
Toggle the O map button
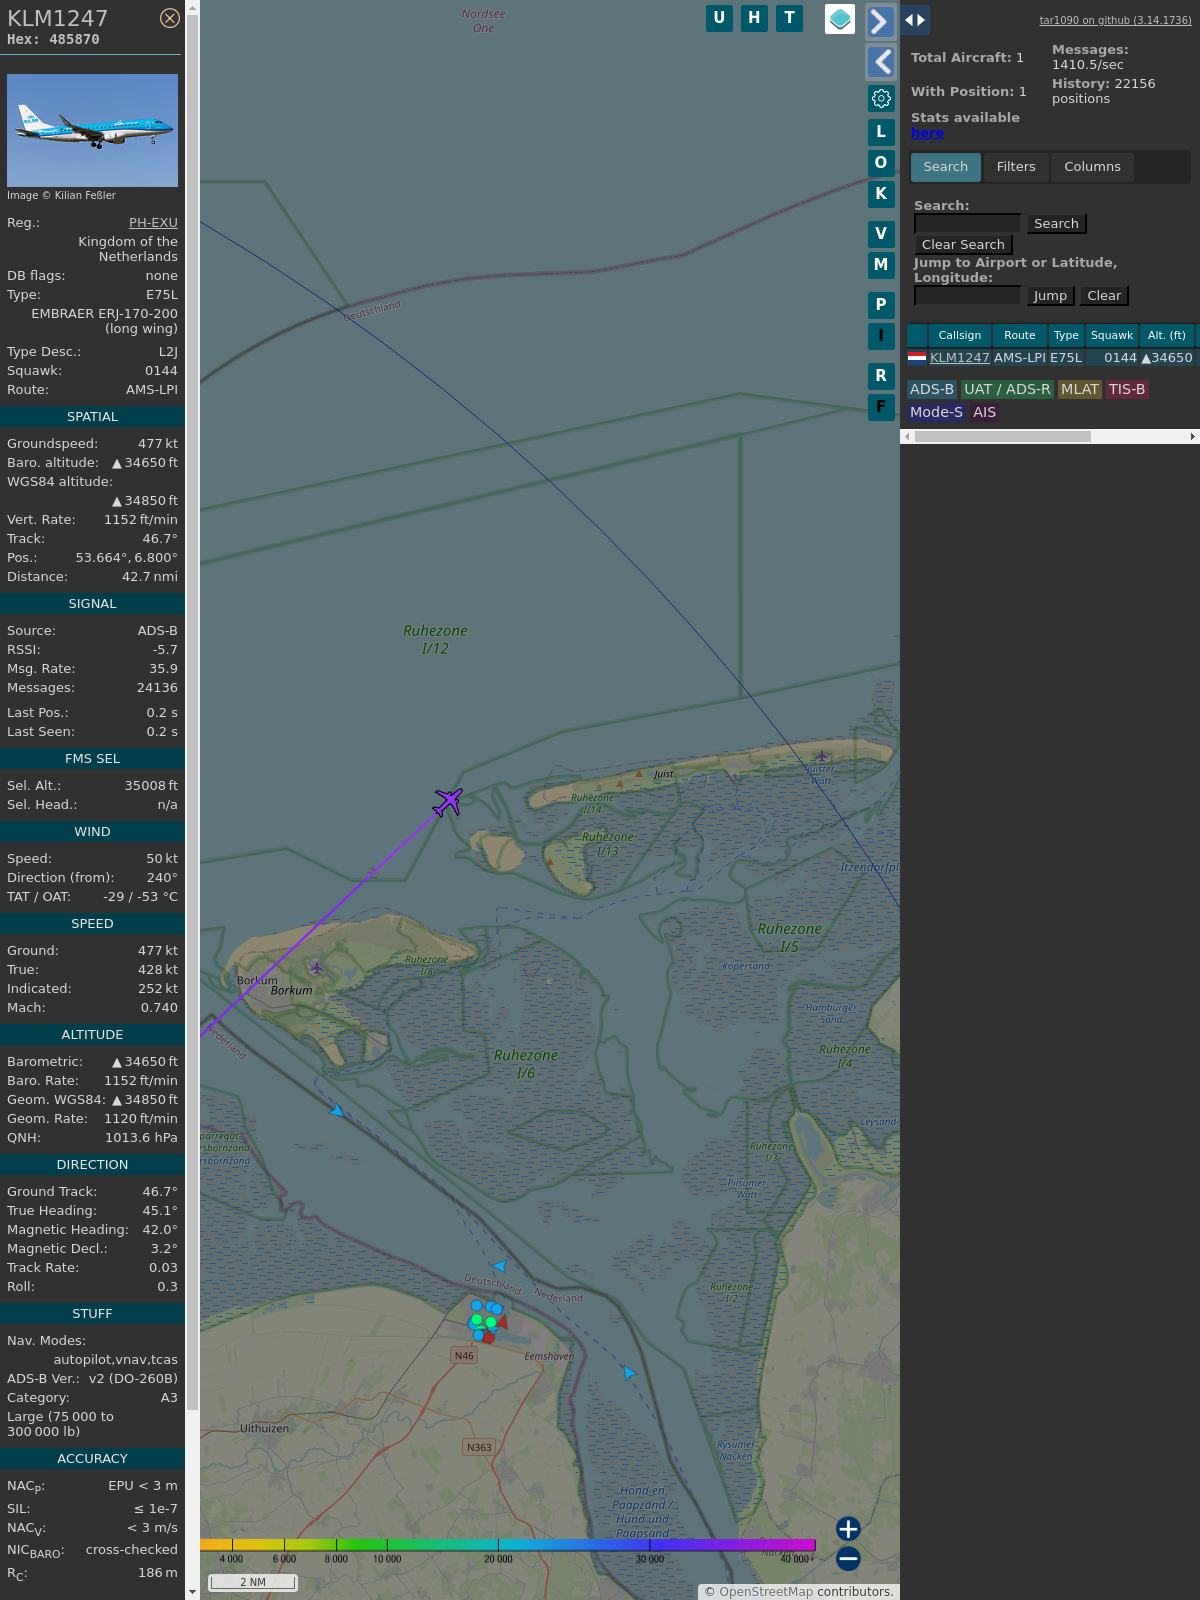[x=881, y=163]
